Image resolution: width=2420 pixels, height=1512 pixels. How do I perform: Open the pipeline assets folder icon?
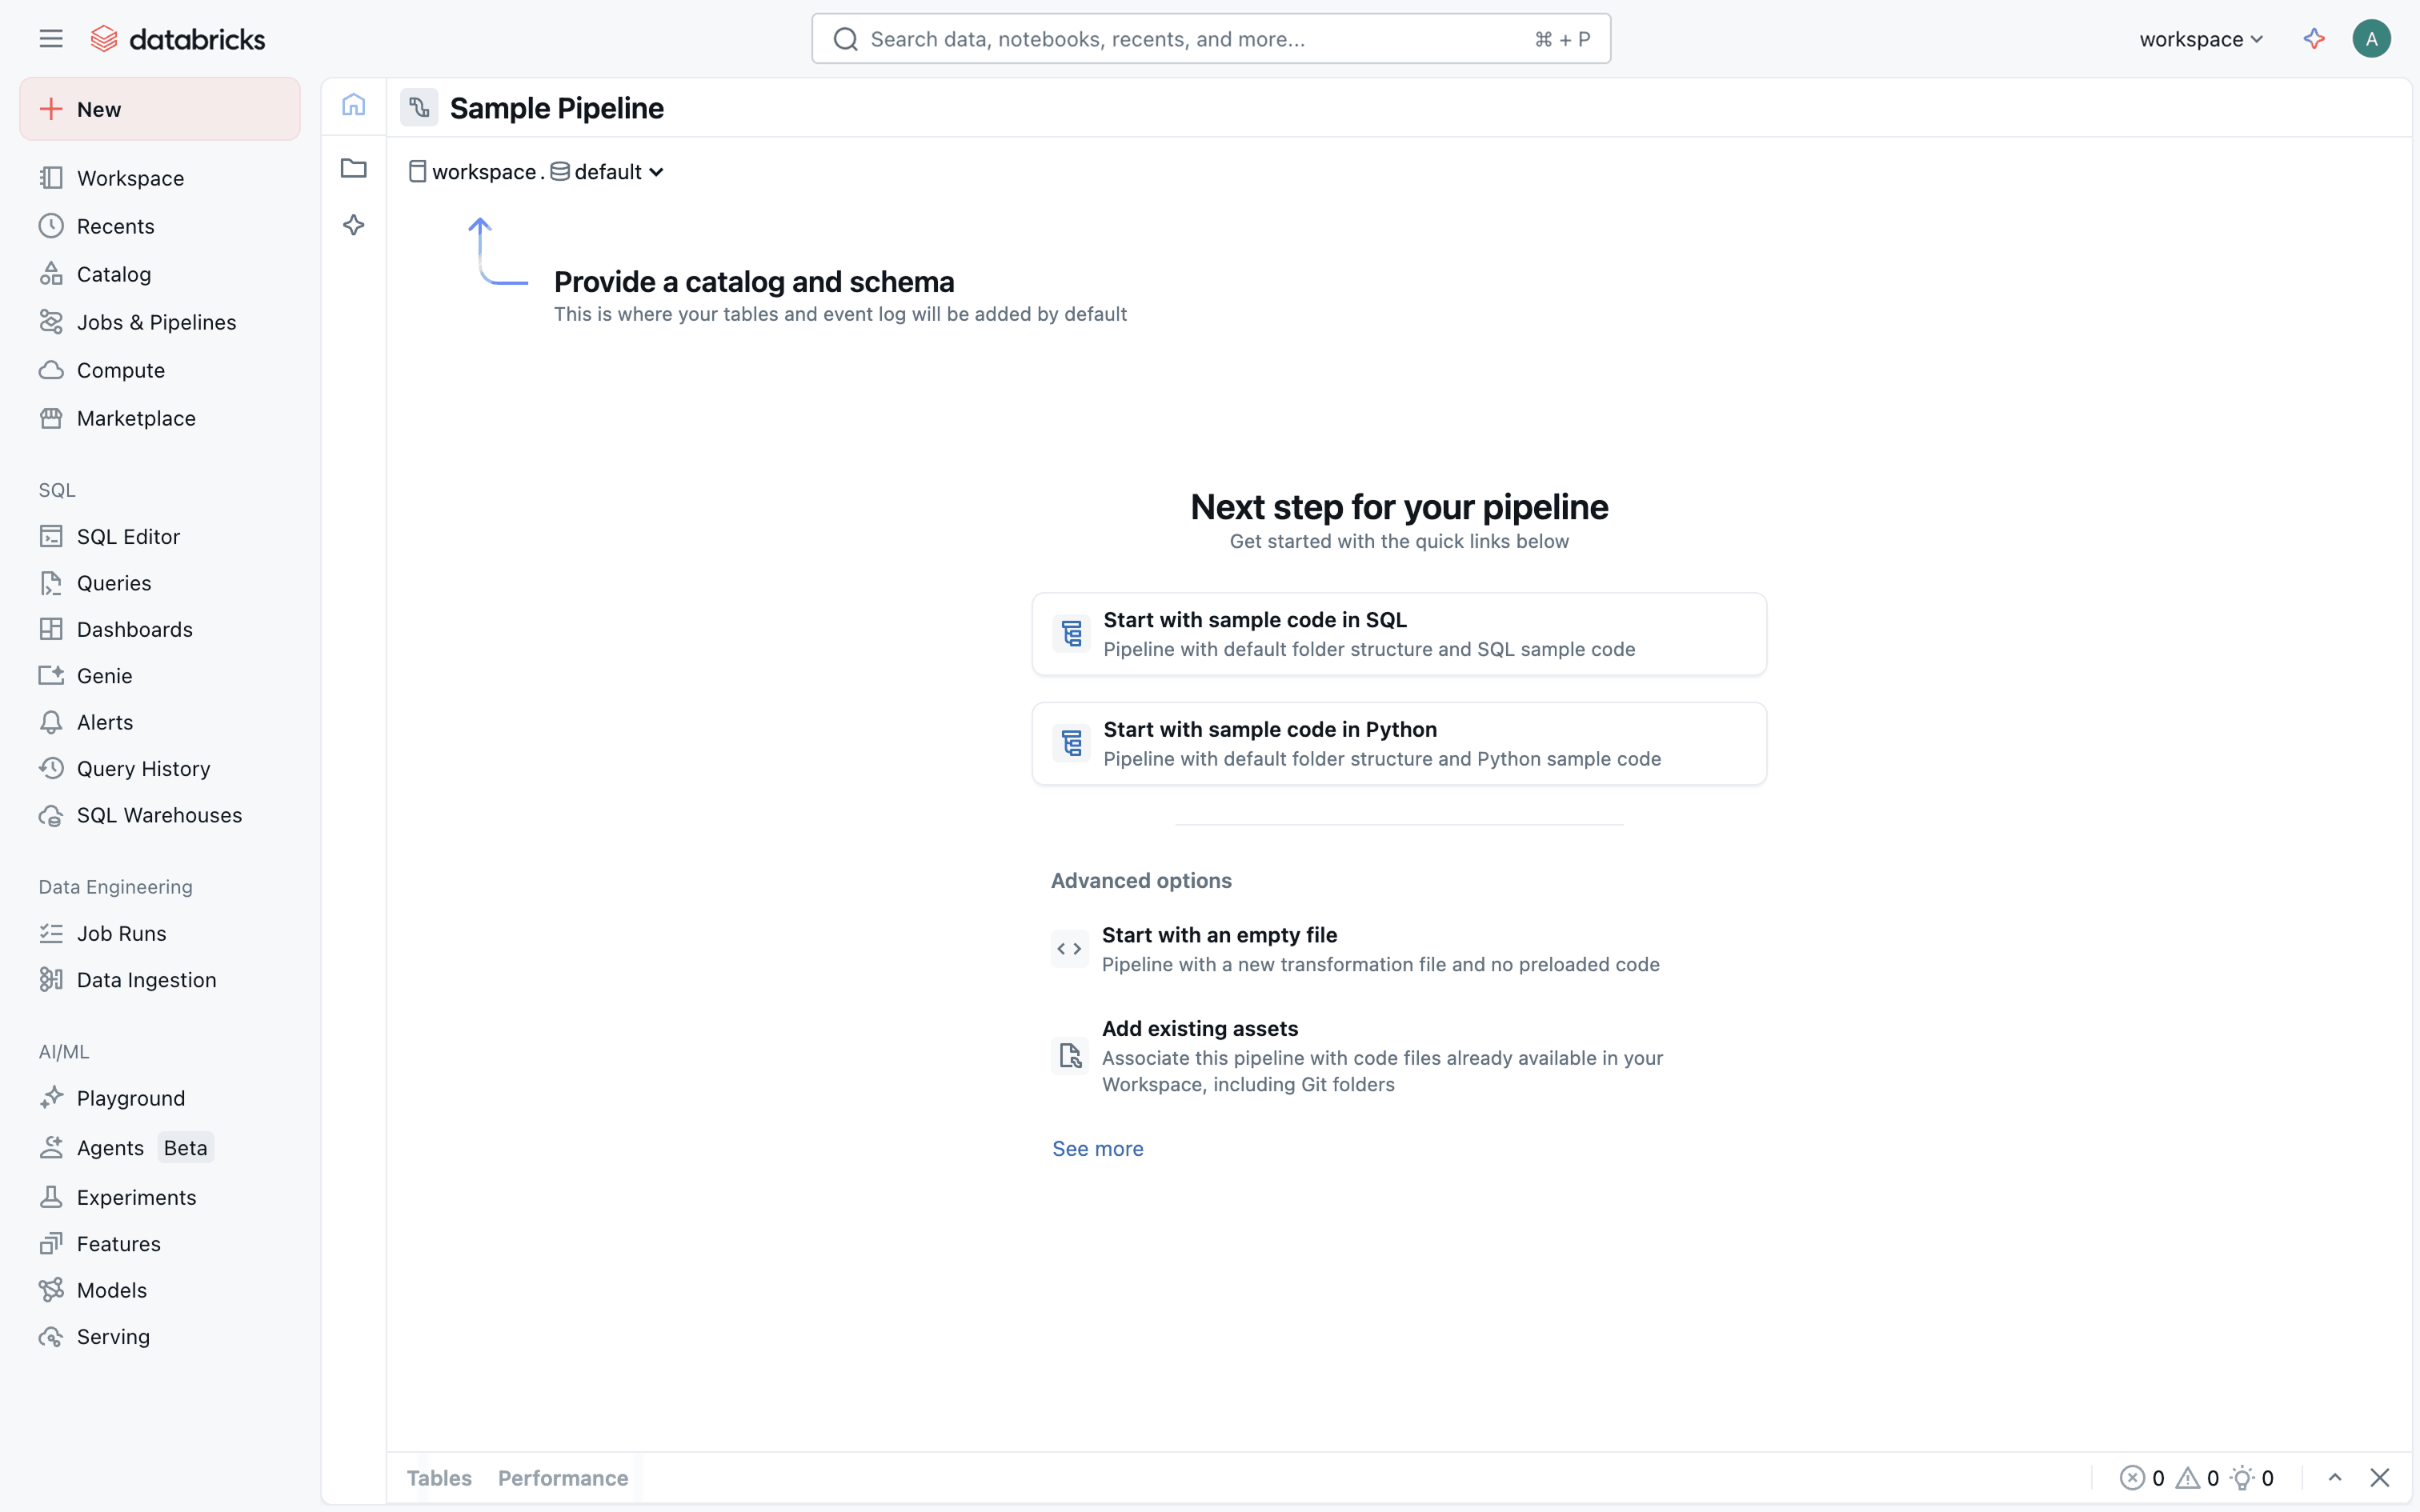pyautogui.click(x=353, y=168)
